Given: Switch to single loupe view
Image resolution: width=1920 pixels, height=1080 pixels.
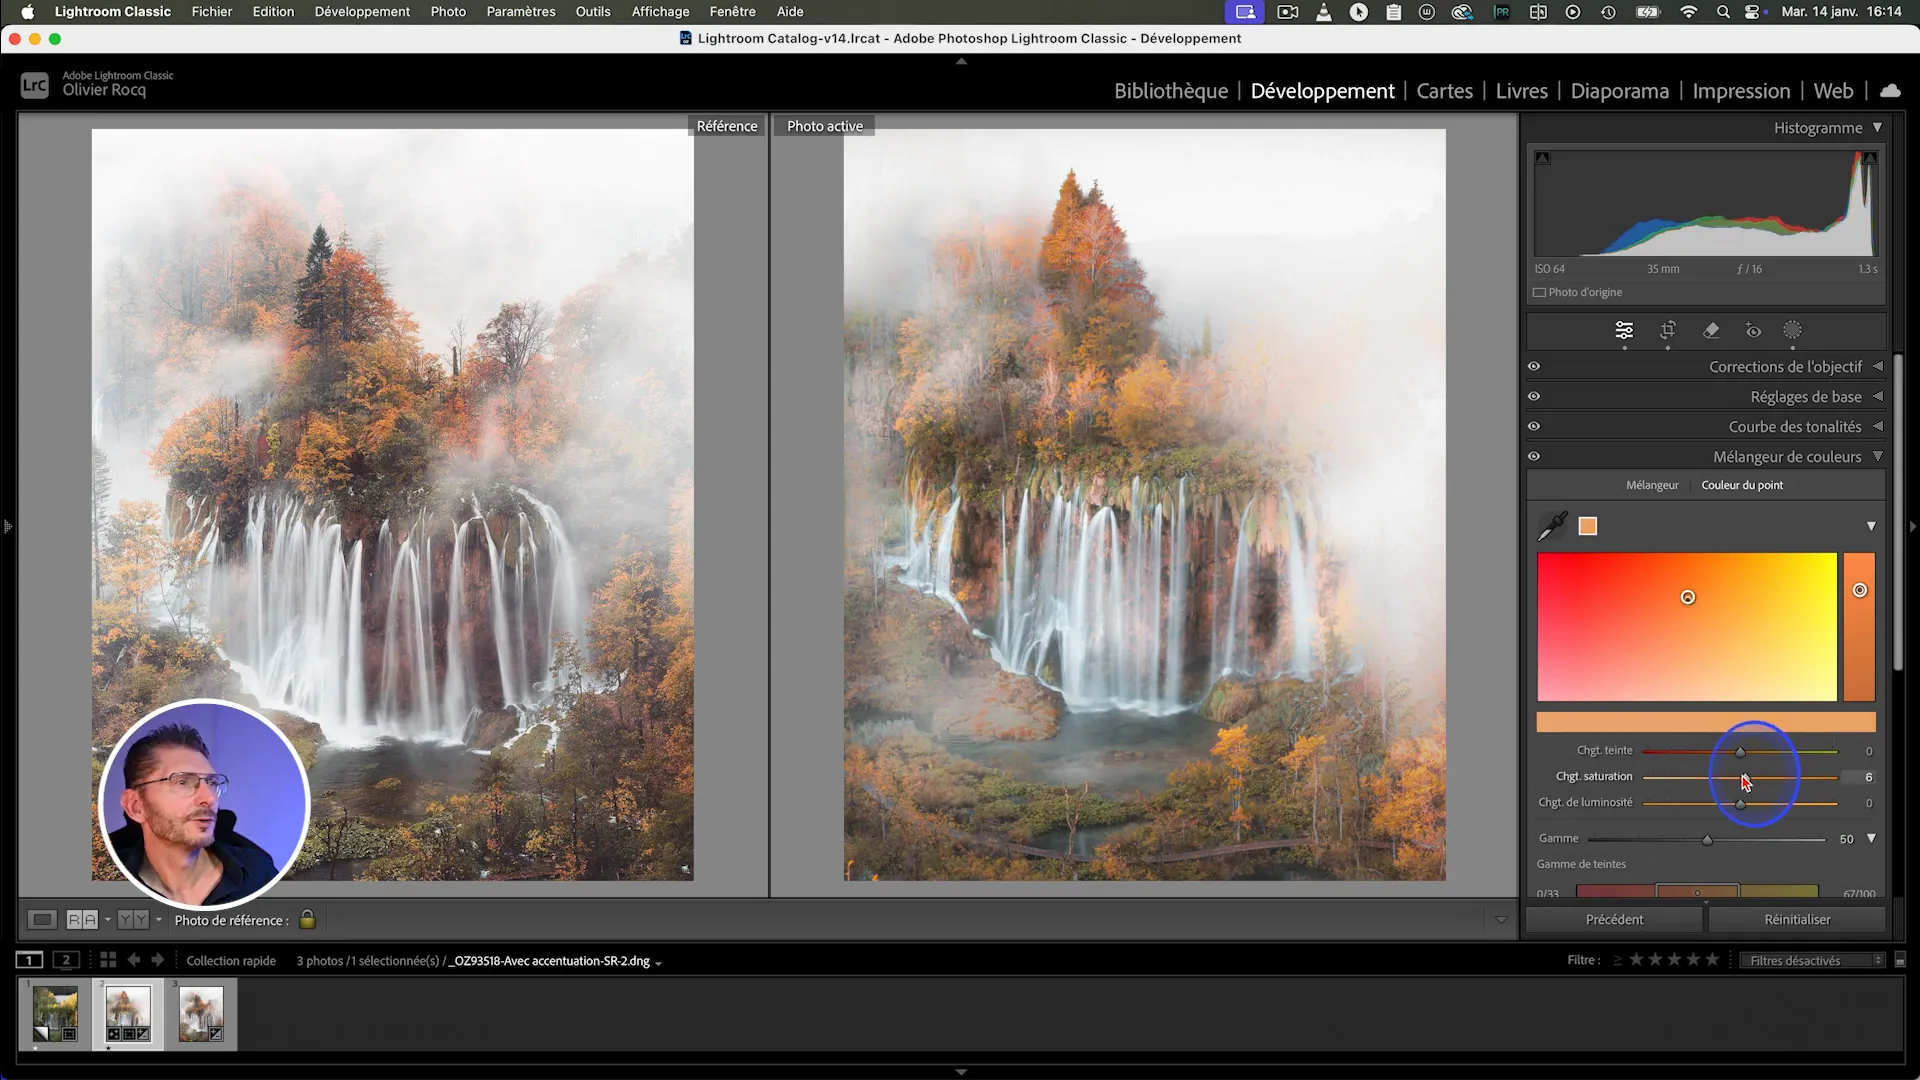Looking at the screenshot, I should [x=42, y=920].
